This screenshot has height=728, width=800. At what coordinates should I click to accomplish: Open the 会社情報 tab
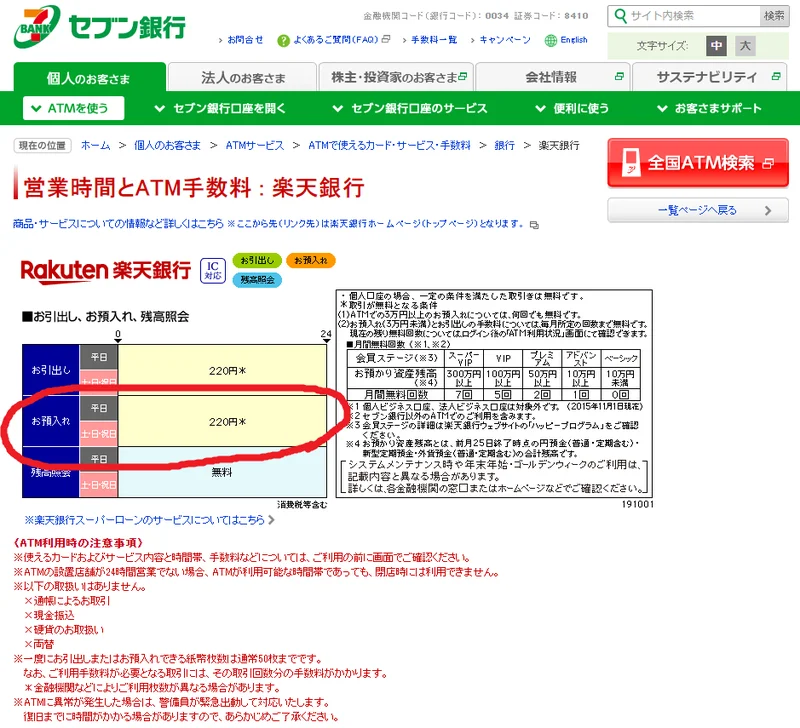(x=553, y=78)
